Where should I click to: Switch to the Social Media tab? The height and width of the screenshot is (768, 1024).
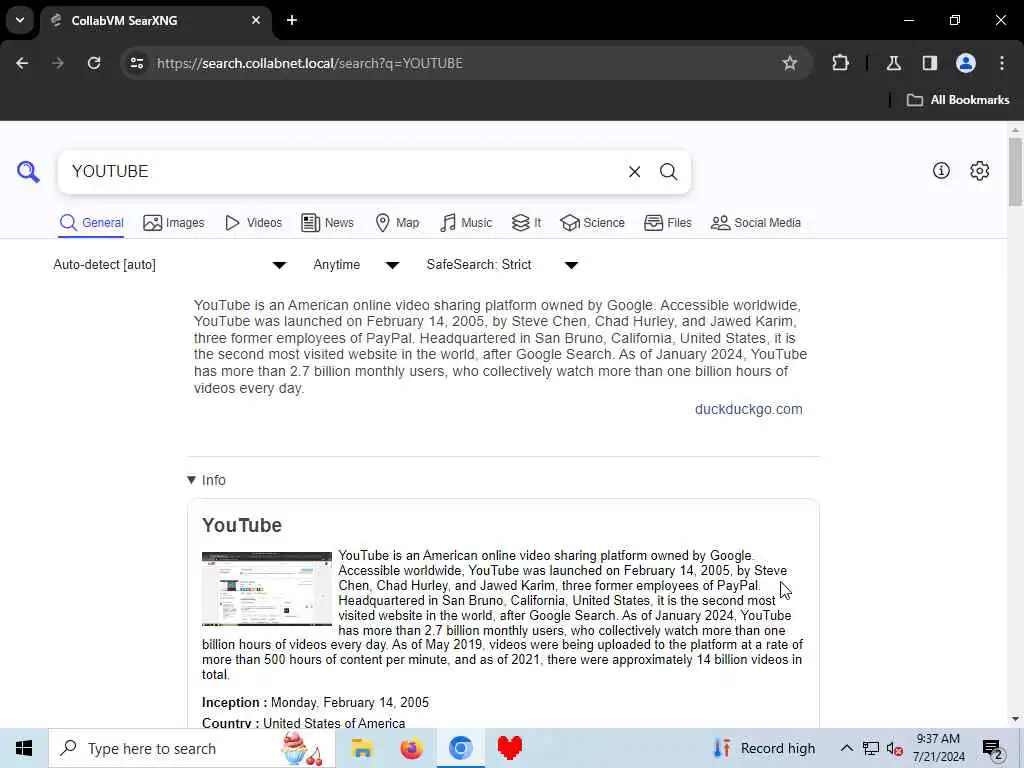pos(756,223)
